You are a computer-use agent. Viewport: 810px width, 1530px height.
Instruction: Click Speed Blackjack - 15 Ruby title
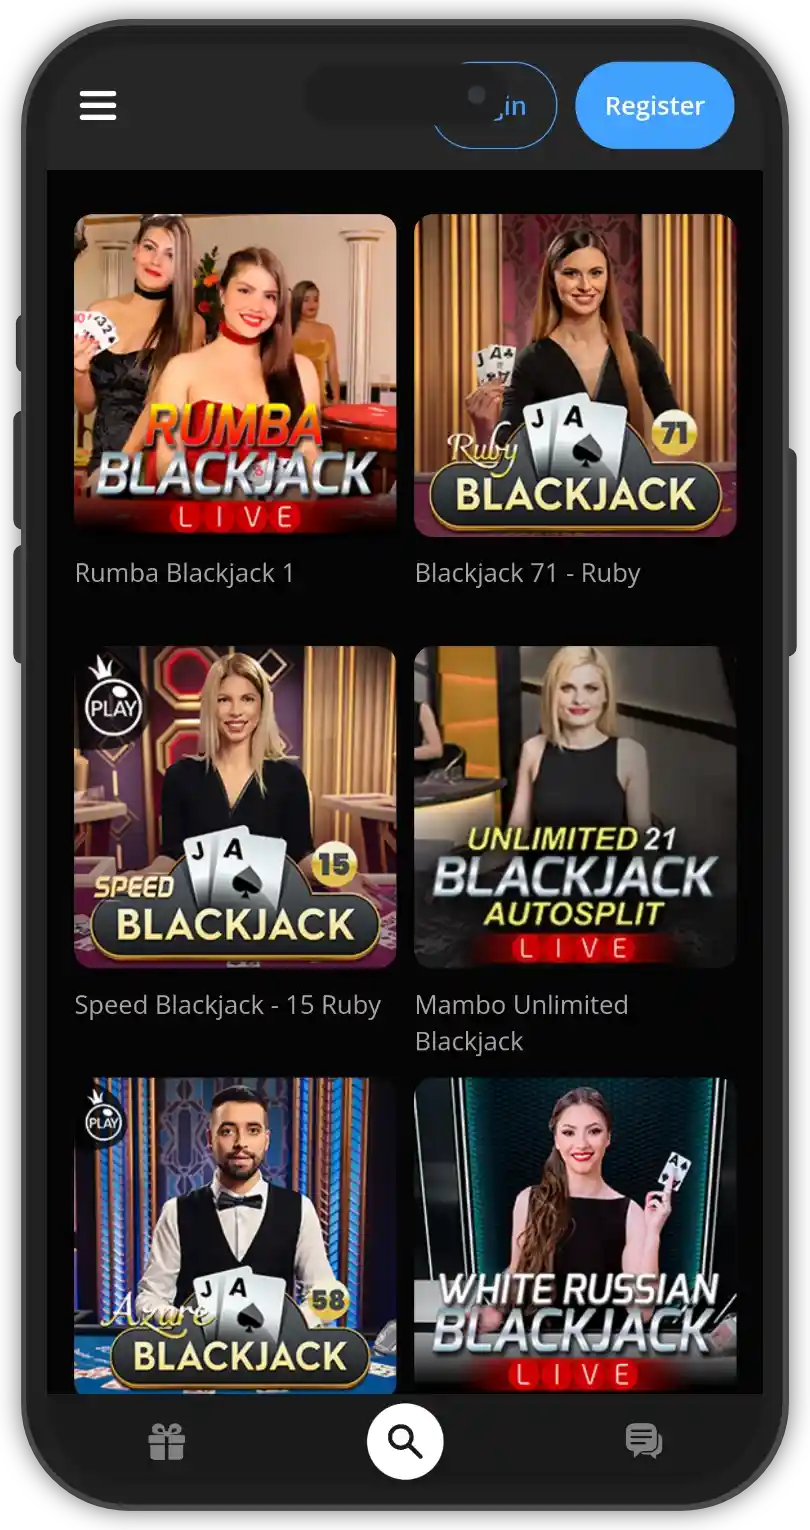pos(228,1005)
